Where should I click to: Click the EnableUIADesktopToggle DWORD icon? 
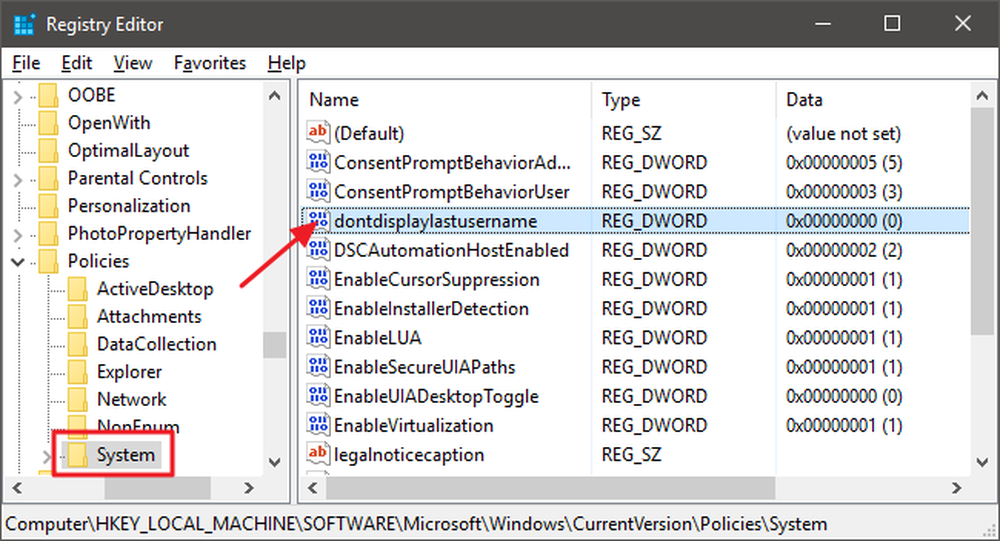318,396
